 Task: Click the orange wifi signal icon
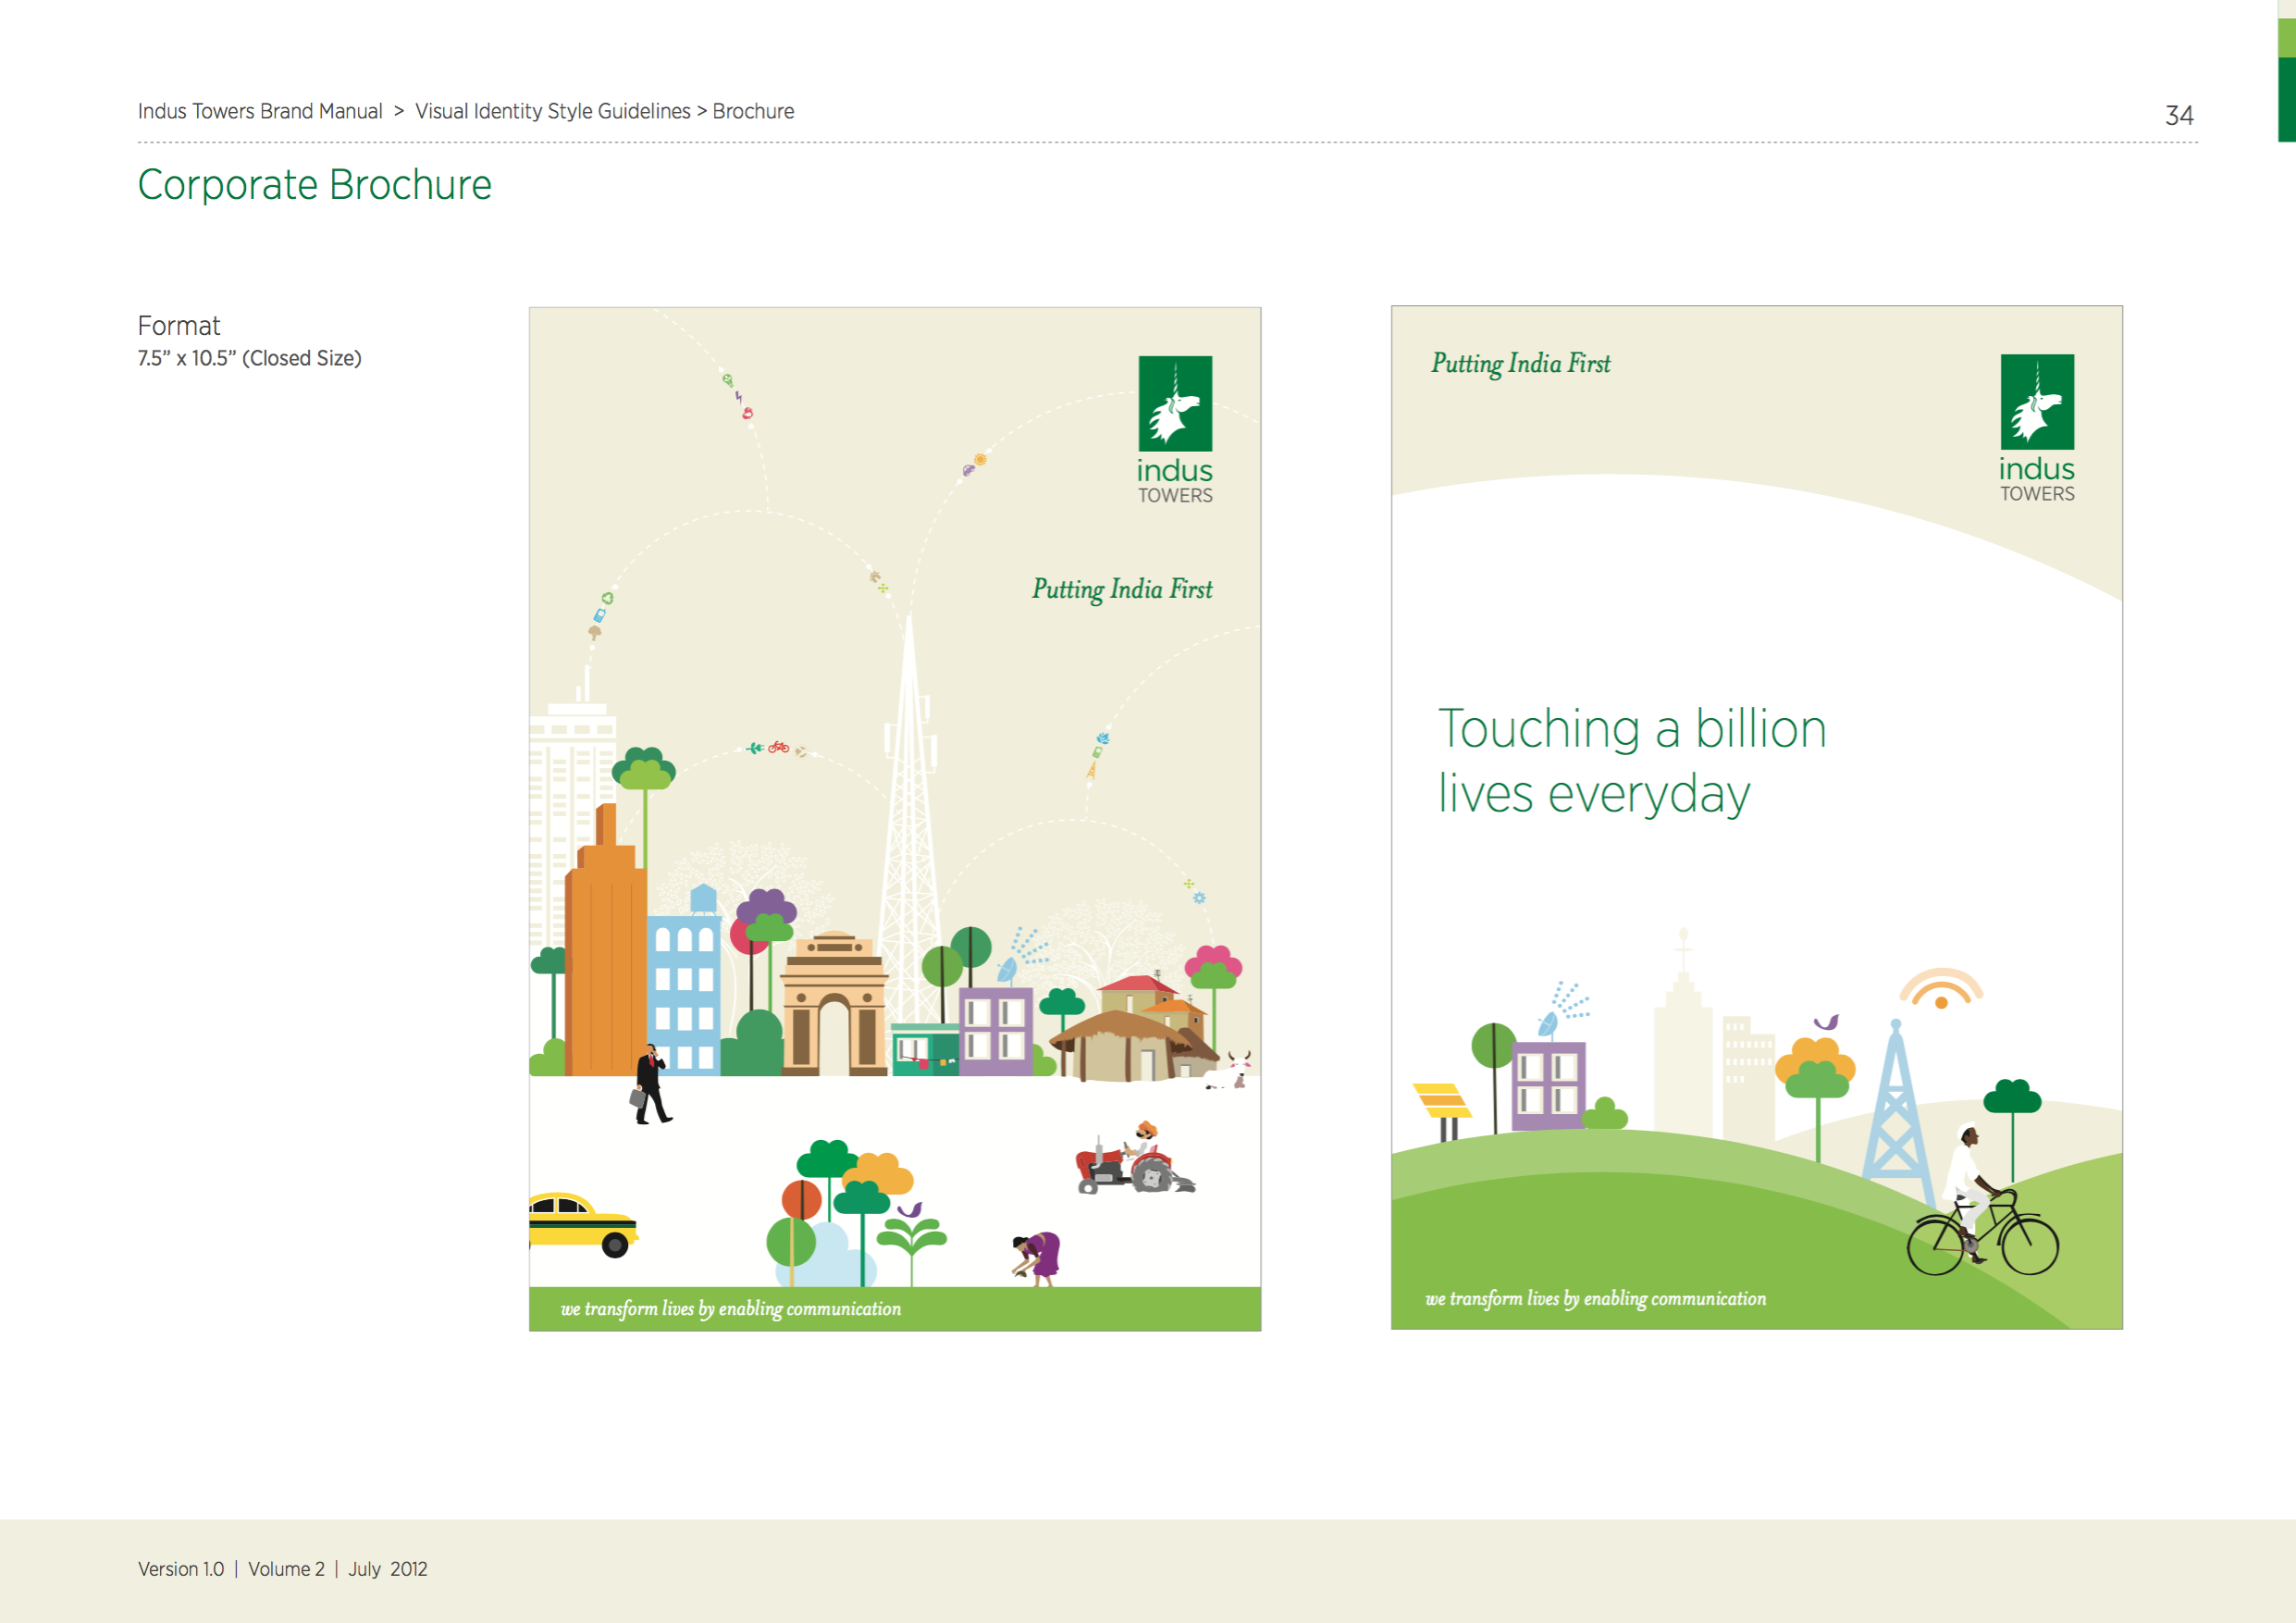[x=1940, y=988]
